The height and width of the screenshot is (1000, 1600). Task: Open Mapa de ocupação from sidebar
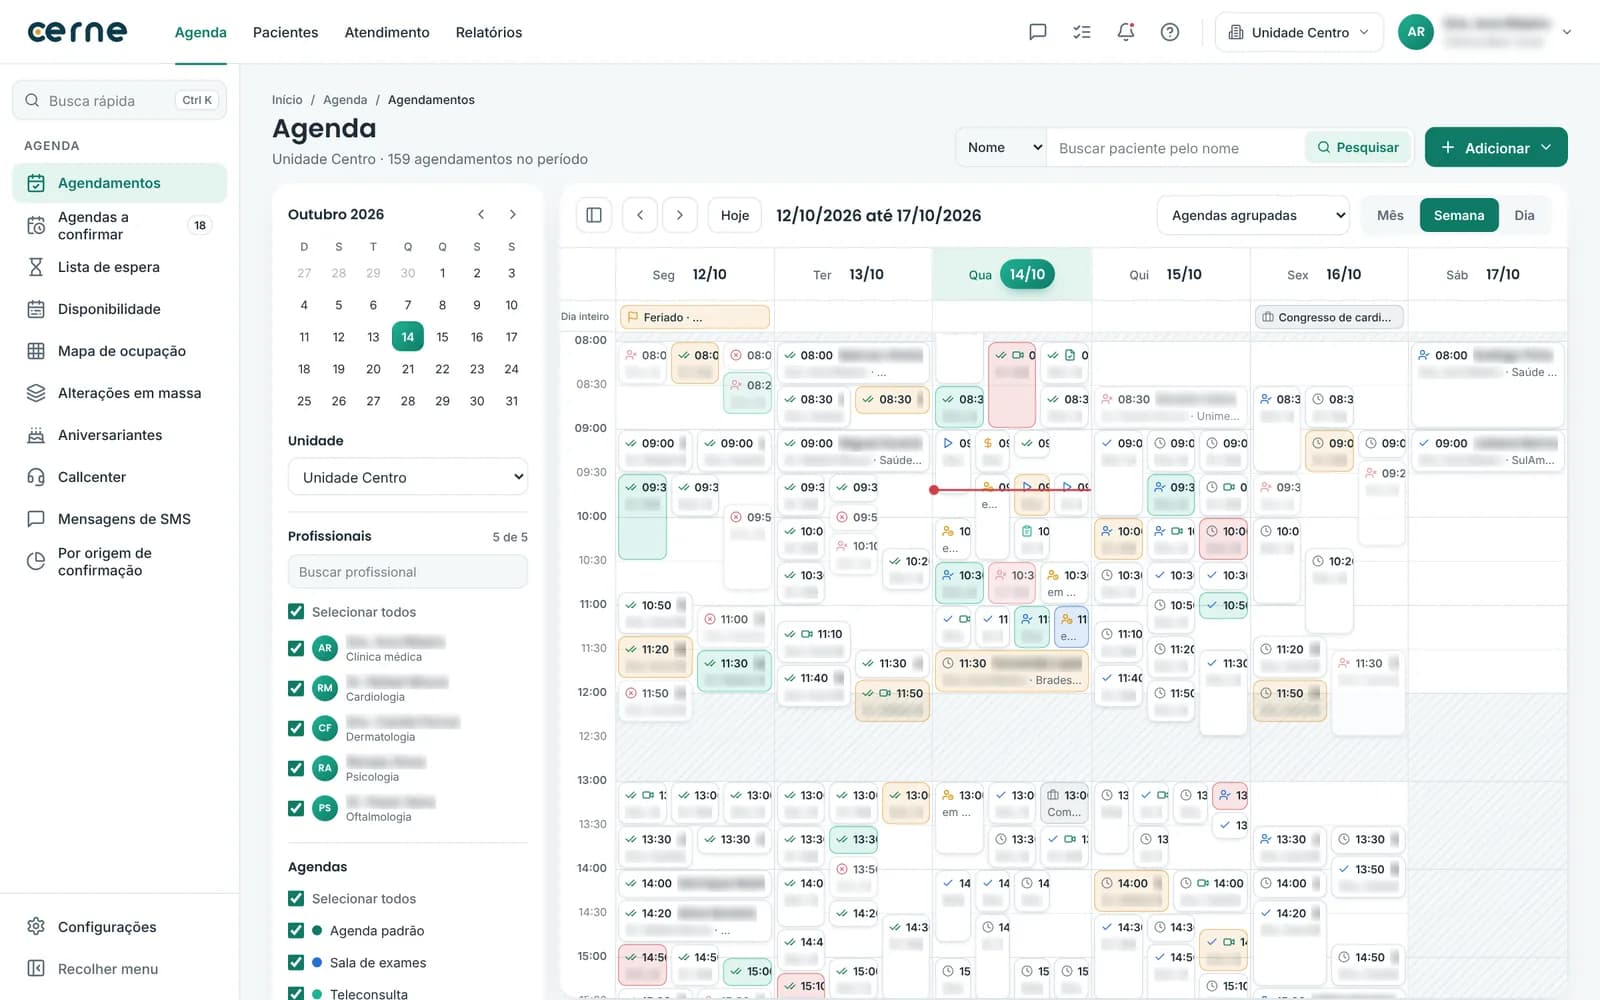click(x=119, y=351)
